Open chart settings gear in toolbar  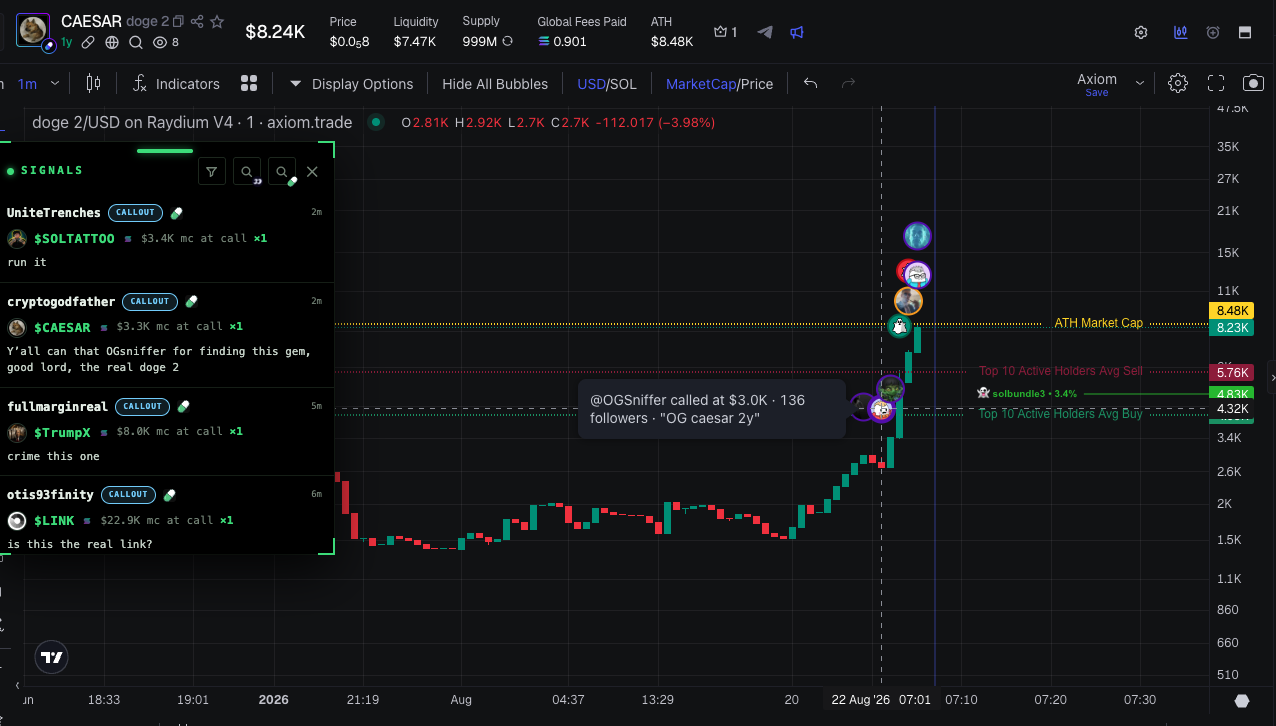coord(1178,84)
